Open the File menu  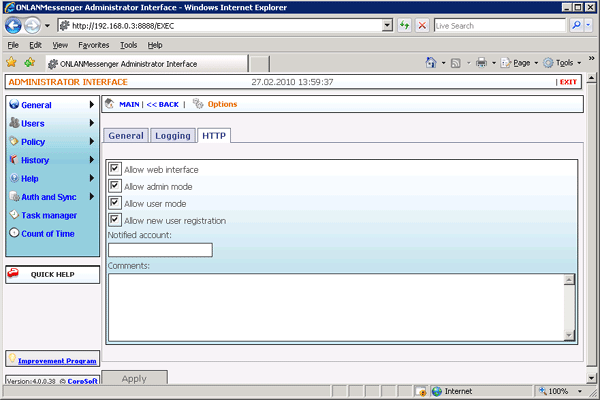click(13, 45)
